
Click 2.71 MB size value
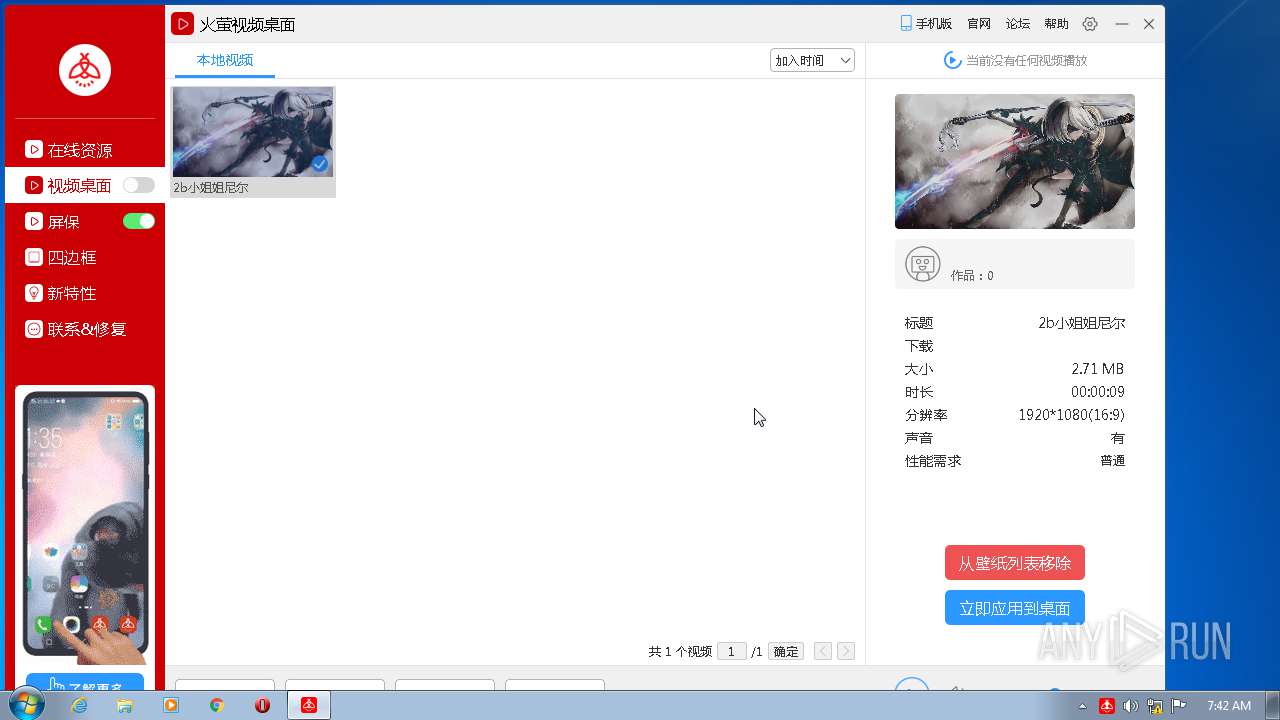point(1098,369)
